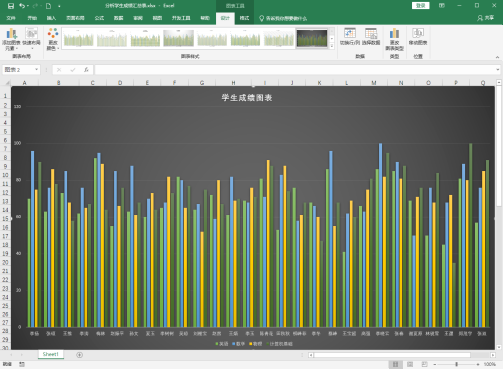Click the Move Chart icon
The width and height of the screenshot is (503, 369).
tap(418, 37)
